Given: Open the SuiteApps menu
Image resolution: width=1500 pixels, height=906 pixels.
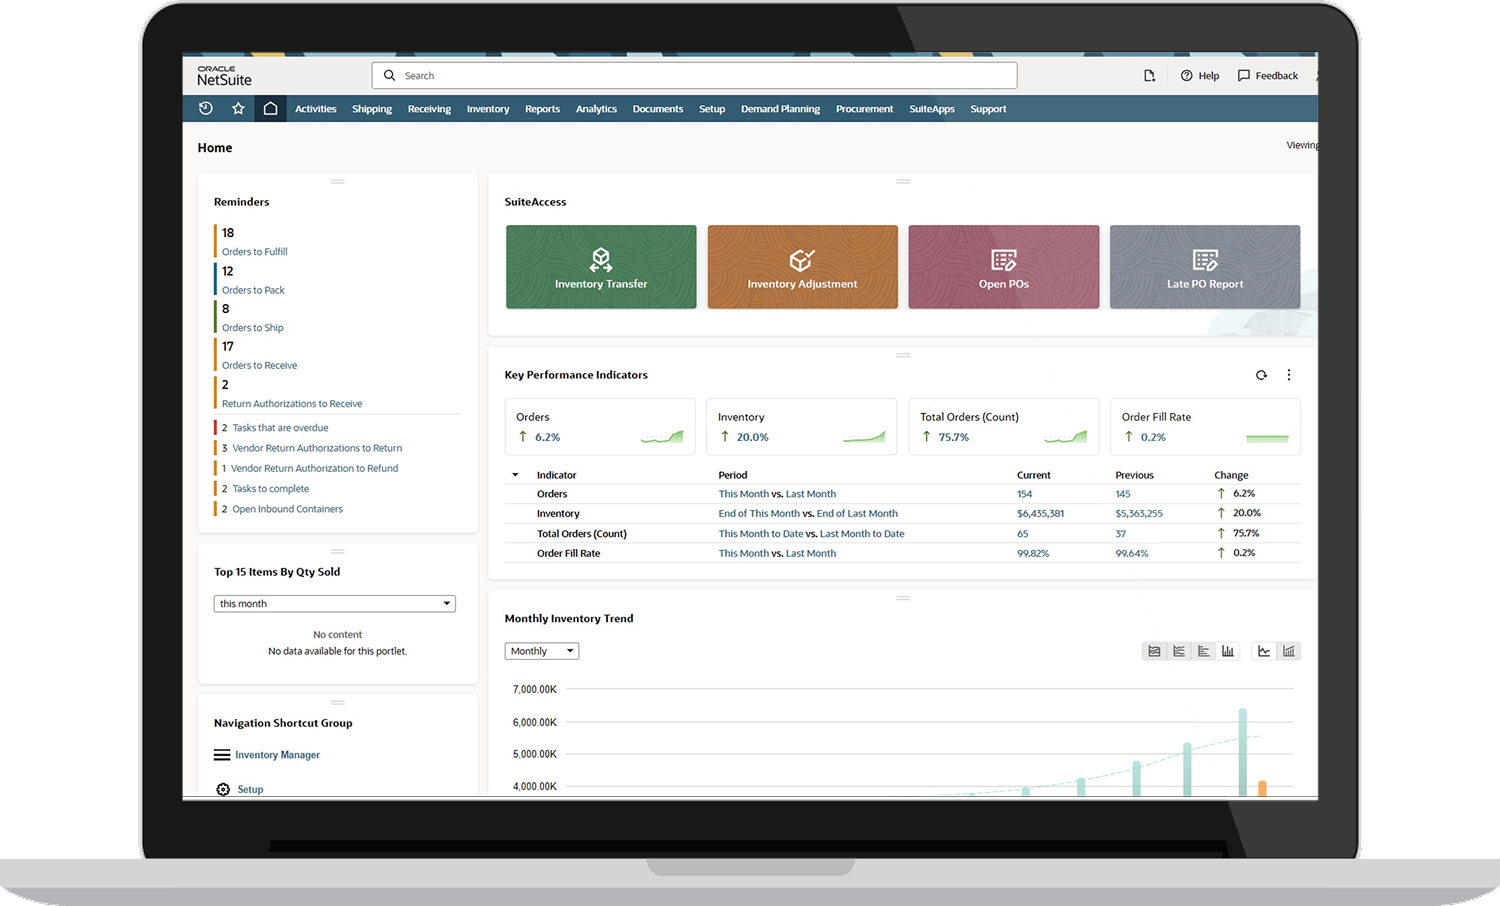Looking at the screenshot, I should click(932, 109).
